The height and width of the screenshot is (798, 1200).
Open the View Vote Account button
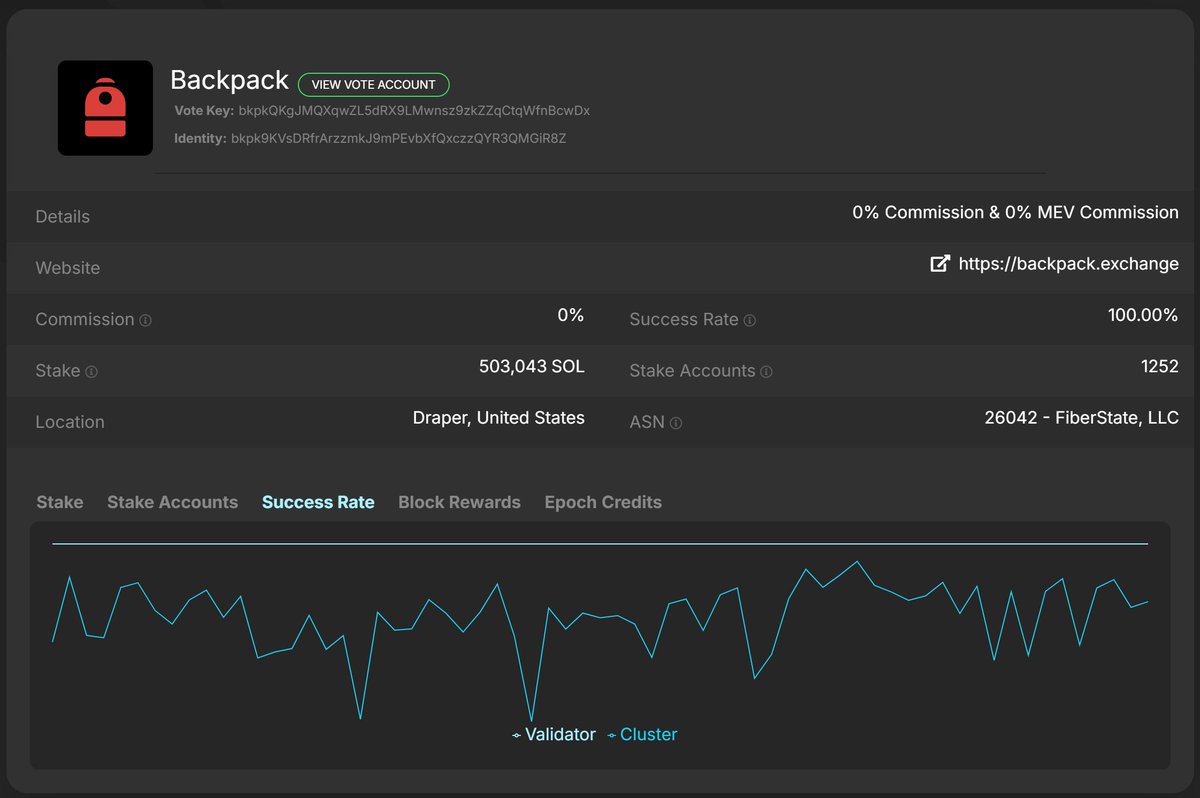click(374, 85)
